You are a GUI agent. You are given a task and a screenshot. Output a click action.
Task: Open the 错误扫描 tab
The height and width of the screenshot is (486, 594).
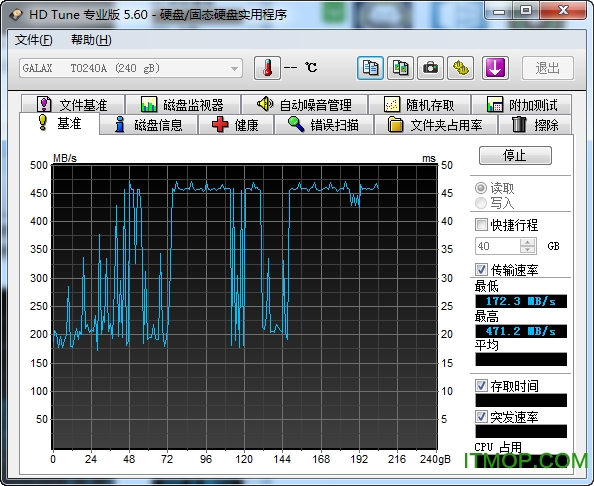pyautogui.click(x=324, y=125)
